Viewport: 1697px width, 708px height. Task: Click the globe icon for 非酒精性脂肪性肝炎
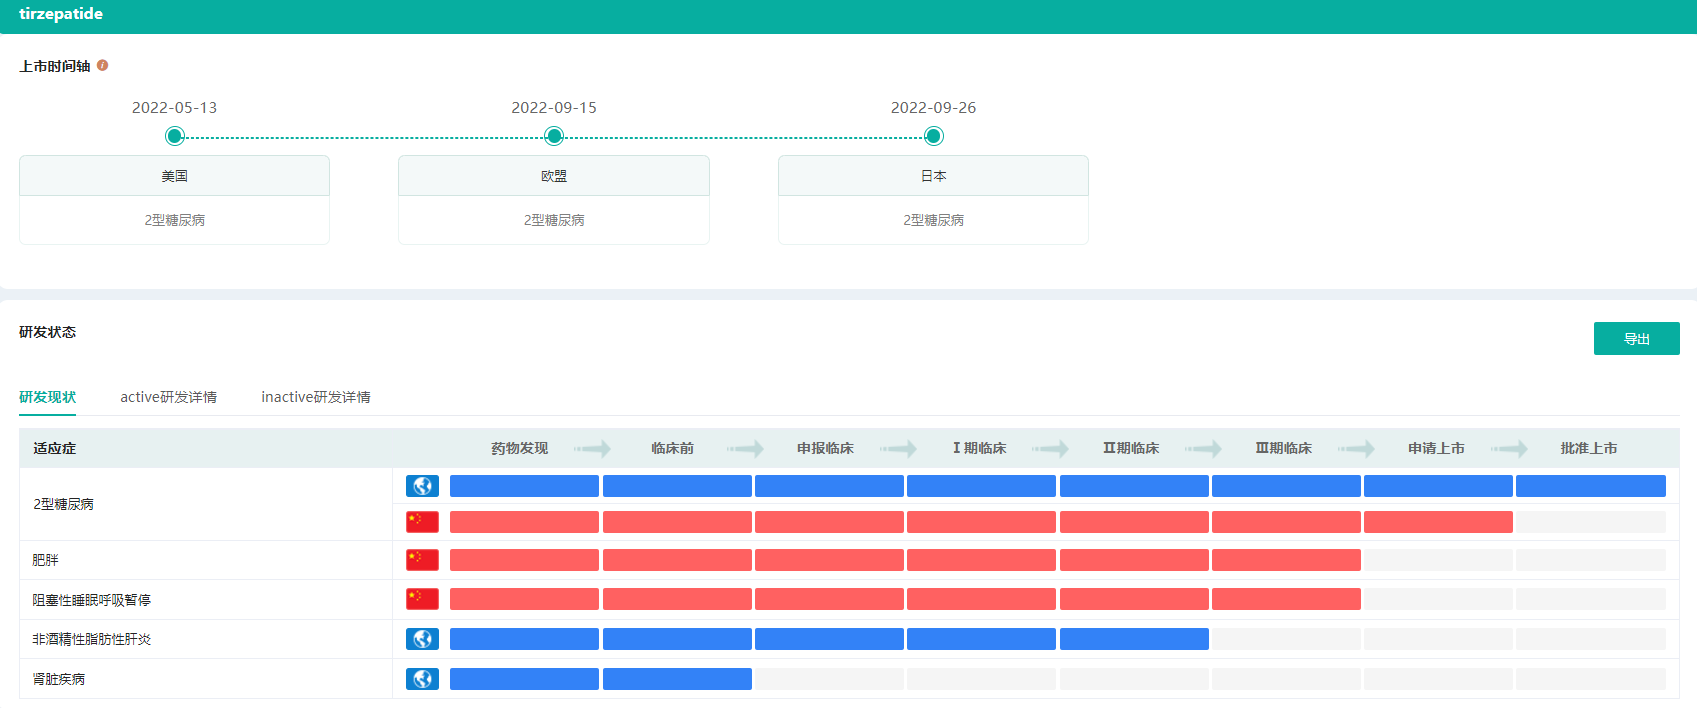(422, 639)
